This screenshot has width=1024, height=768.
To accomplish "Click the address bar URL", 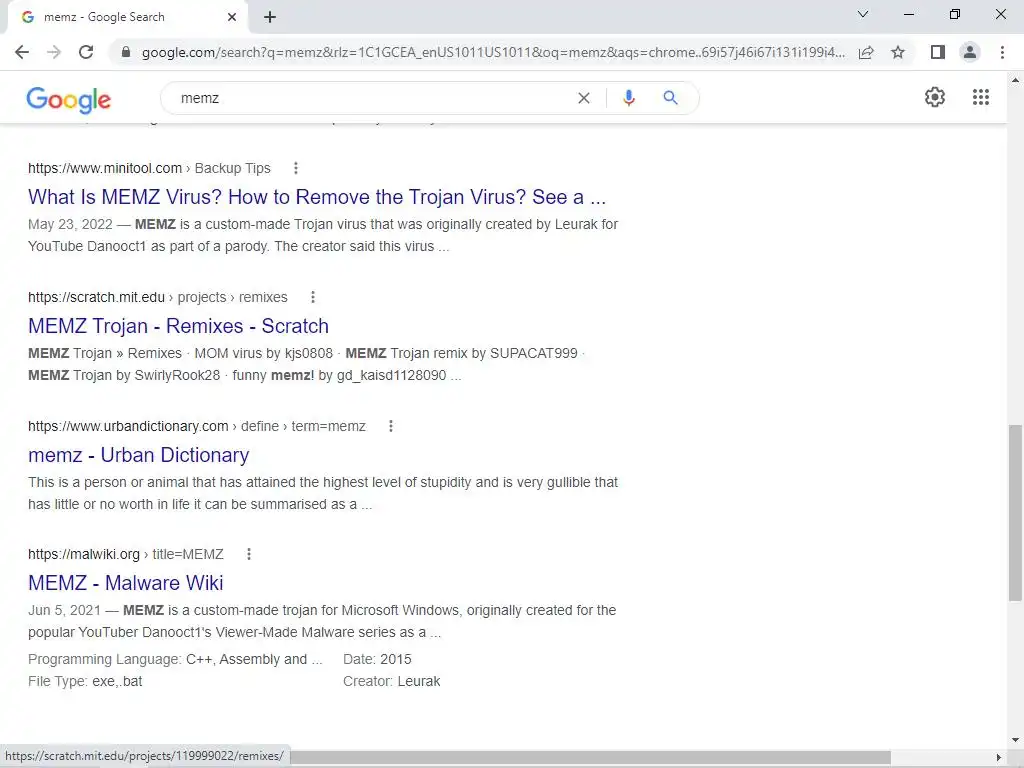I will click(493, 52).
